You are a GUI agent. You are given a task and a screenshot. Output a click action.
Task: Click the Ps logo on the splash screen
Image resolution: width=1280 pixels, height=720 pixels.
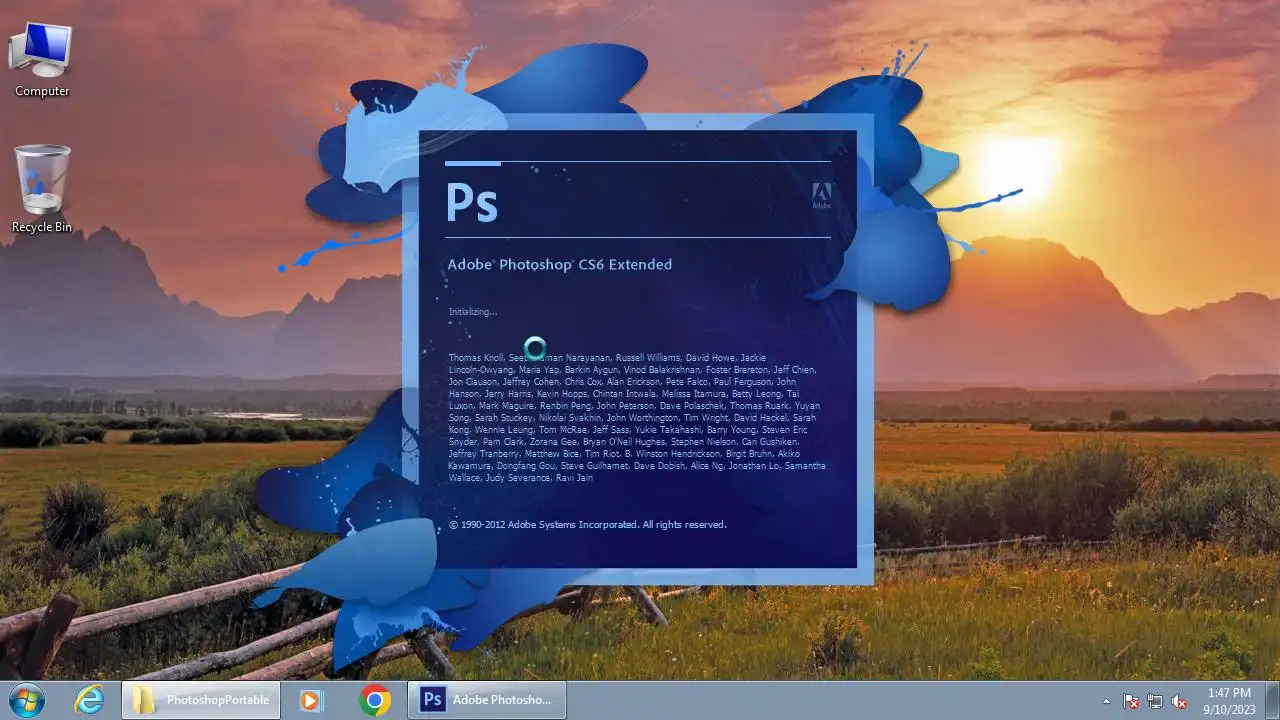(471, 202)
